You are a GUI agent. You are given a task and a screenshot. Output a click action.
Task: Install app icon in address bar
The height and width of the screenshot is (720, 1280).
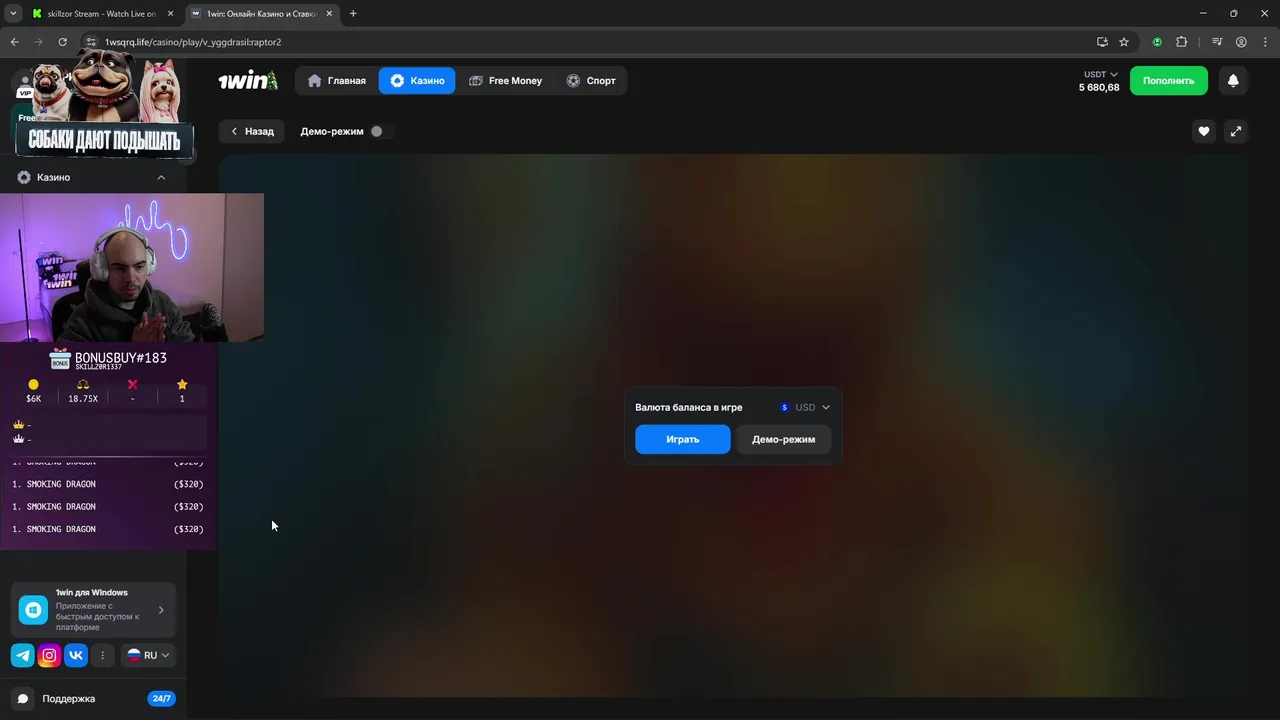[1102, 42]
